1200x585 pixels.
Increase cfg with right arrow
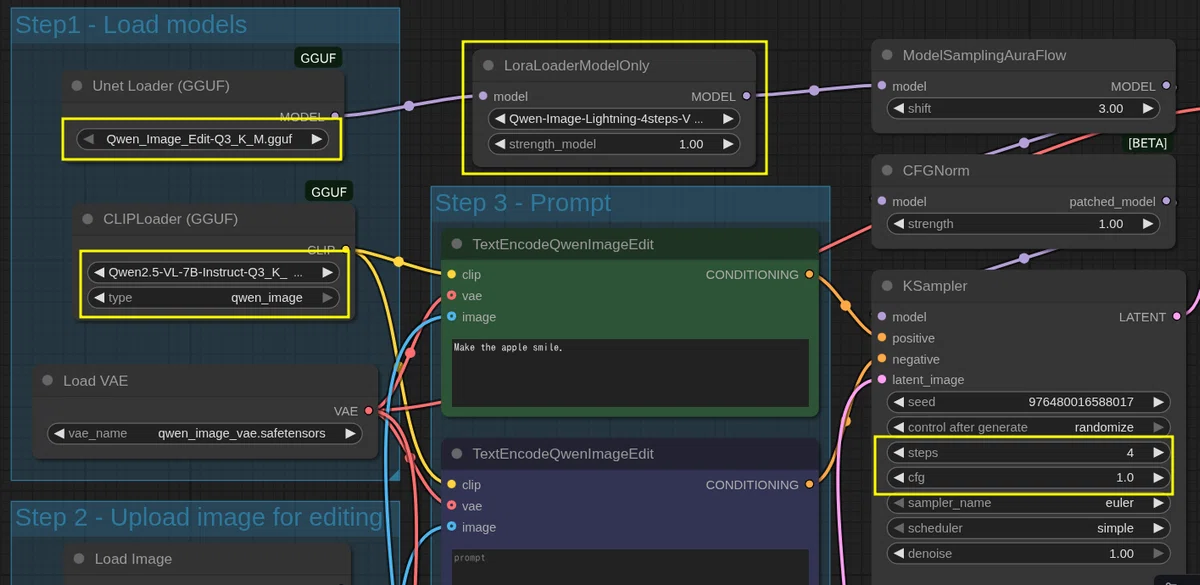click(x=1158, y=478)
